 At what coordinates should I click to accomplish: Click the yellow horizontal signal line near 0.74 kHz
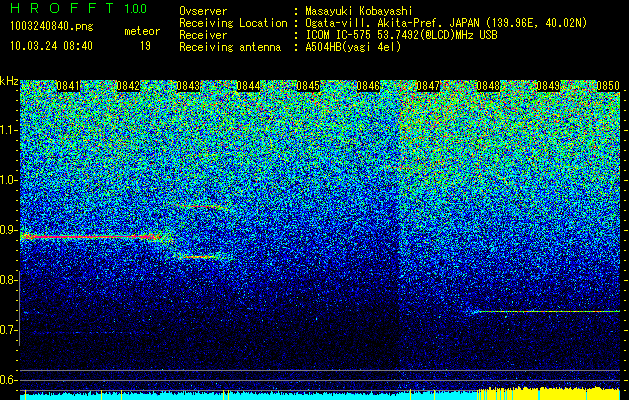click(548, 311)
